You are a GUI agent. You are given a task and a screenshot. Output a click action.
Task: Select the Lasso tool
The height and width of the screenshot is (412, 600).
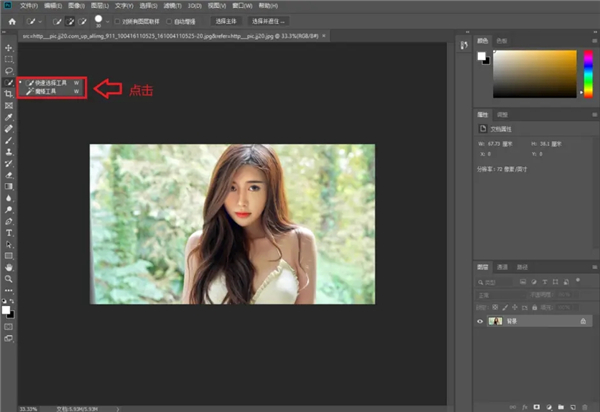click(x=8, y=71)
